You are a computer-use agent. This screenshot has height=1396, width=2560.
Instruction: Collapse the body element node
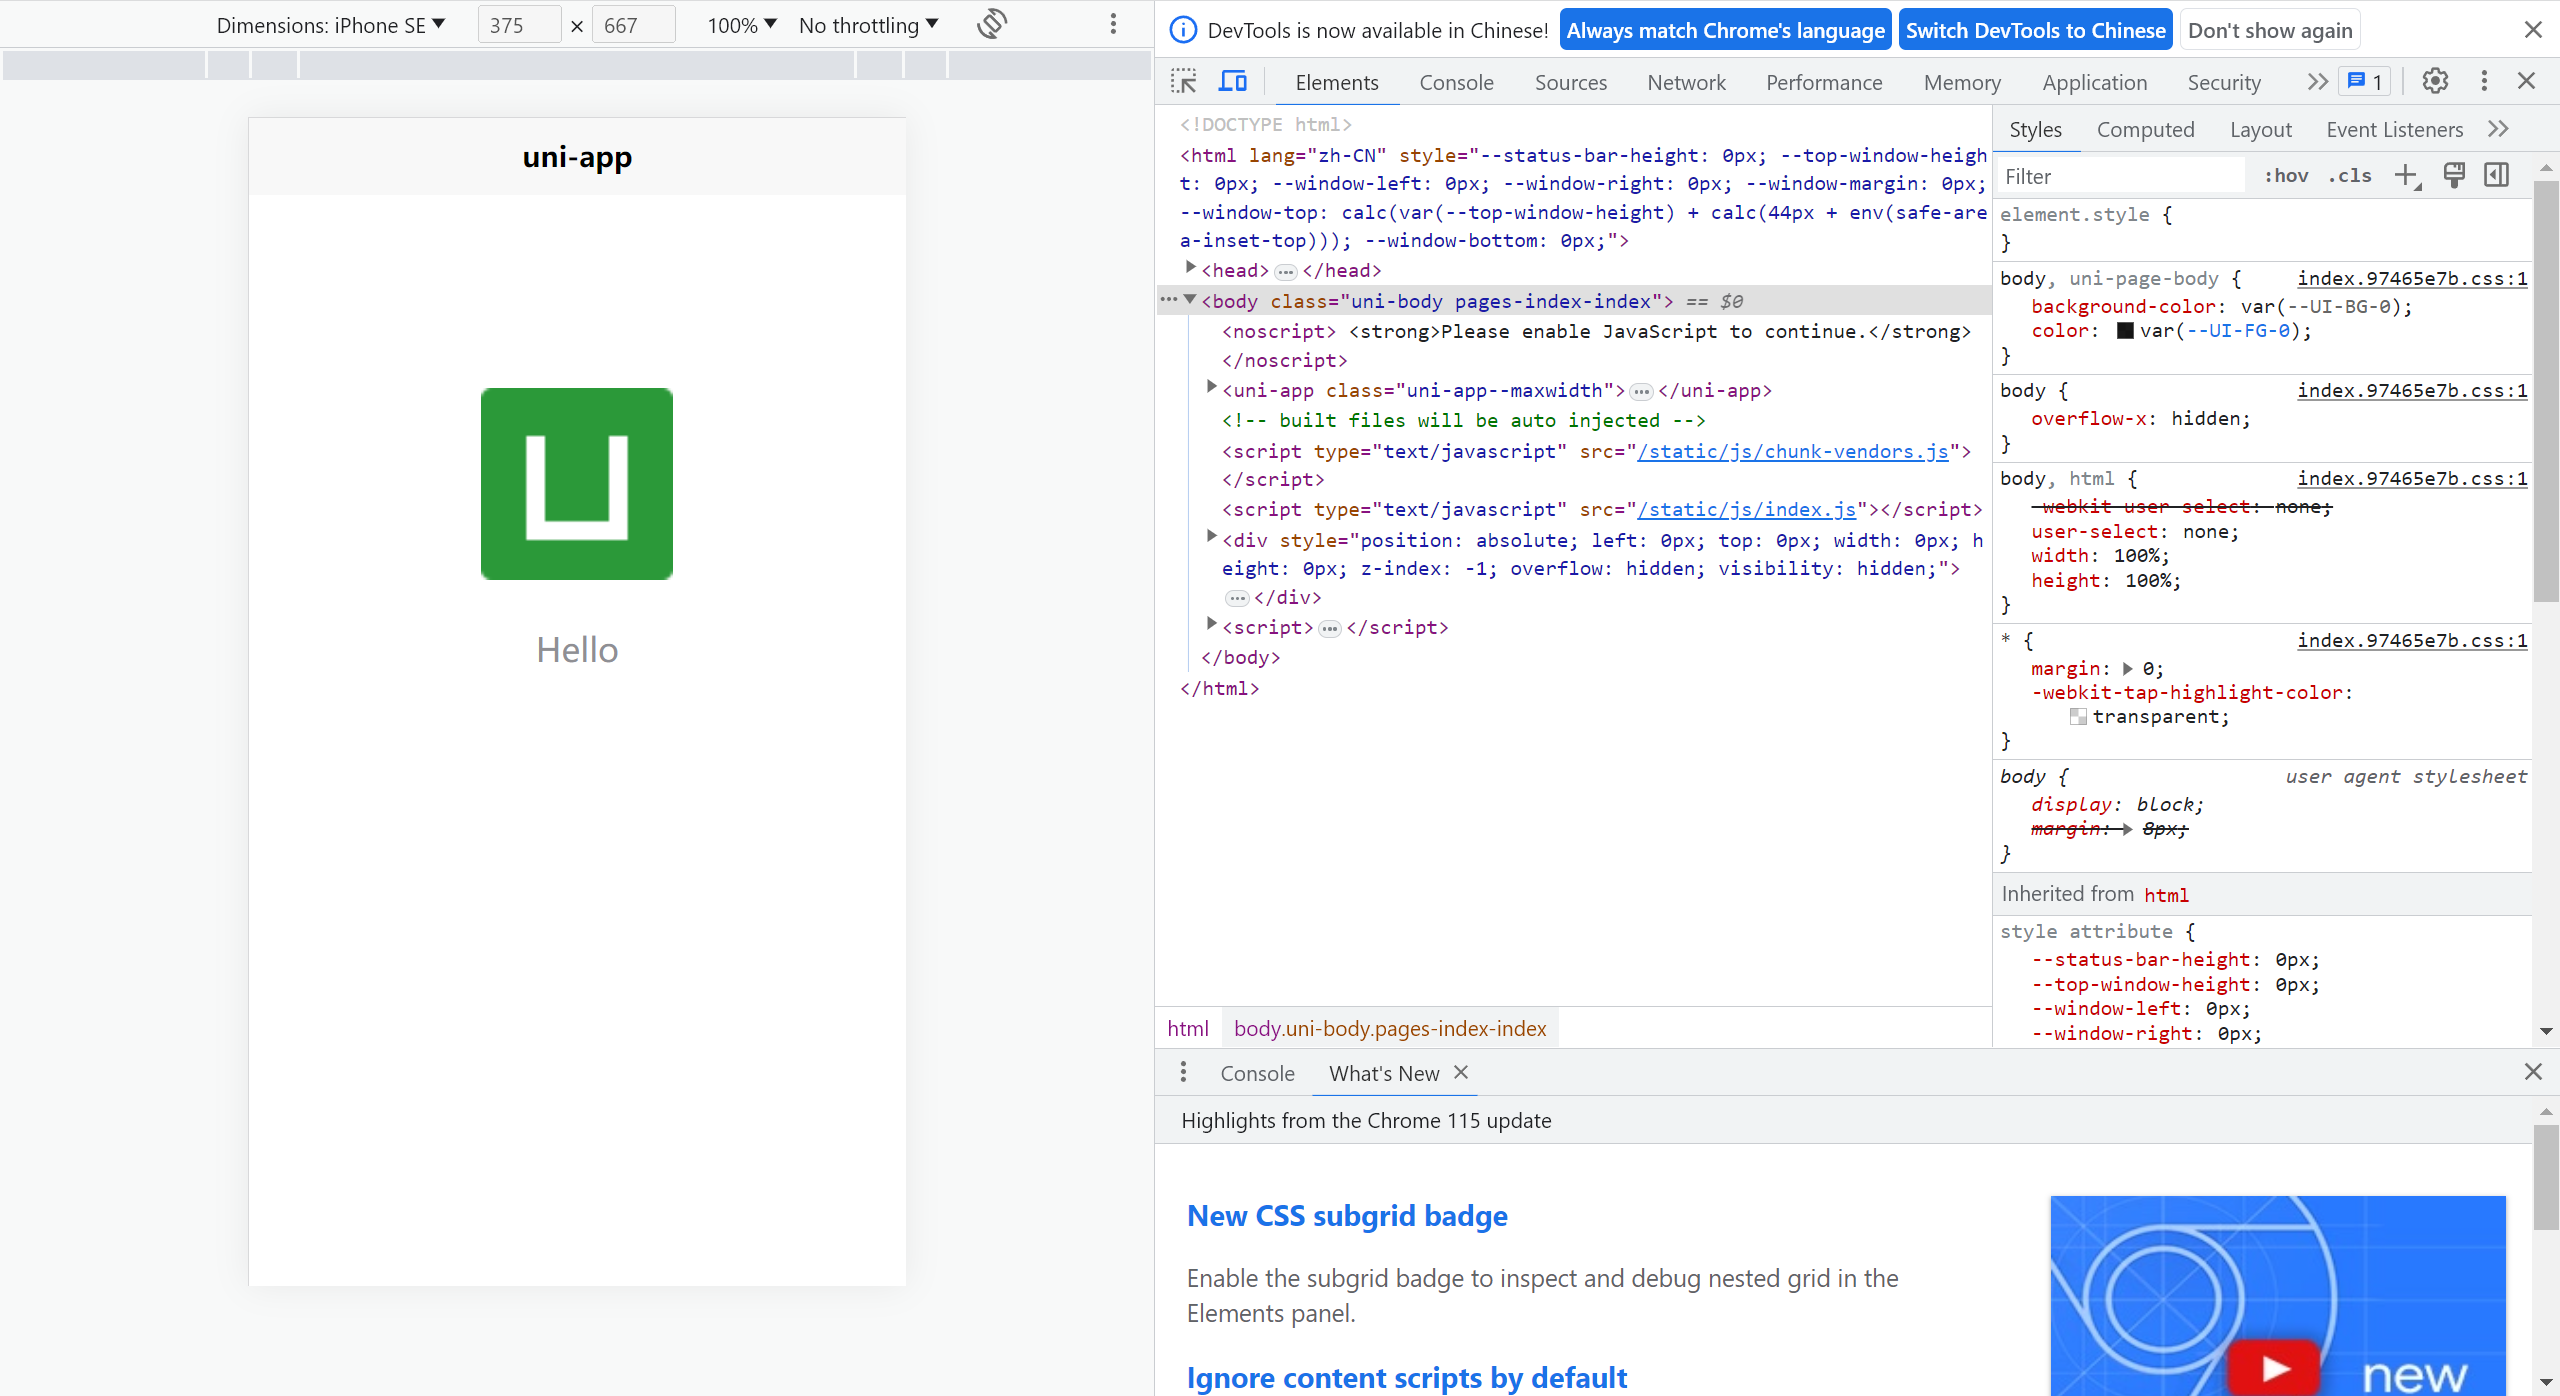coord(1190,299)
